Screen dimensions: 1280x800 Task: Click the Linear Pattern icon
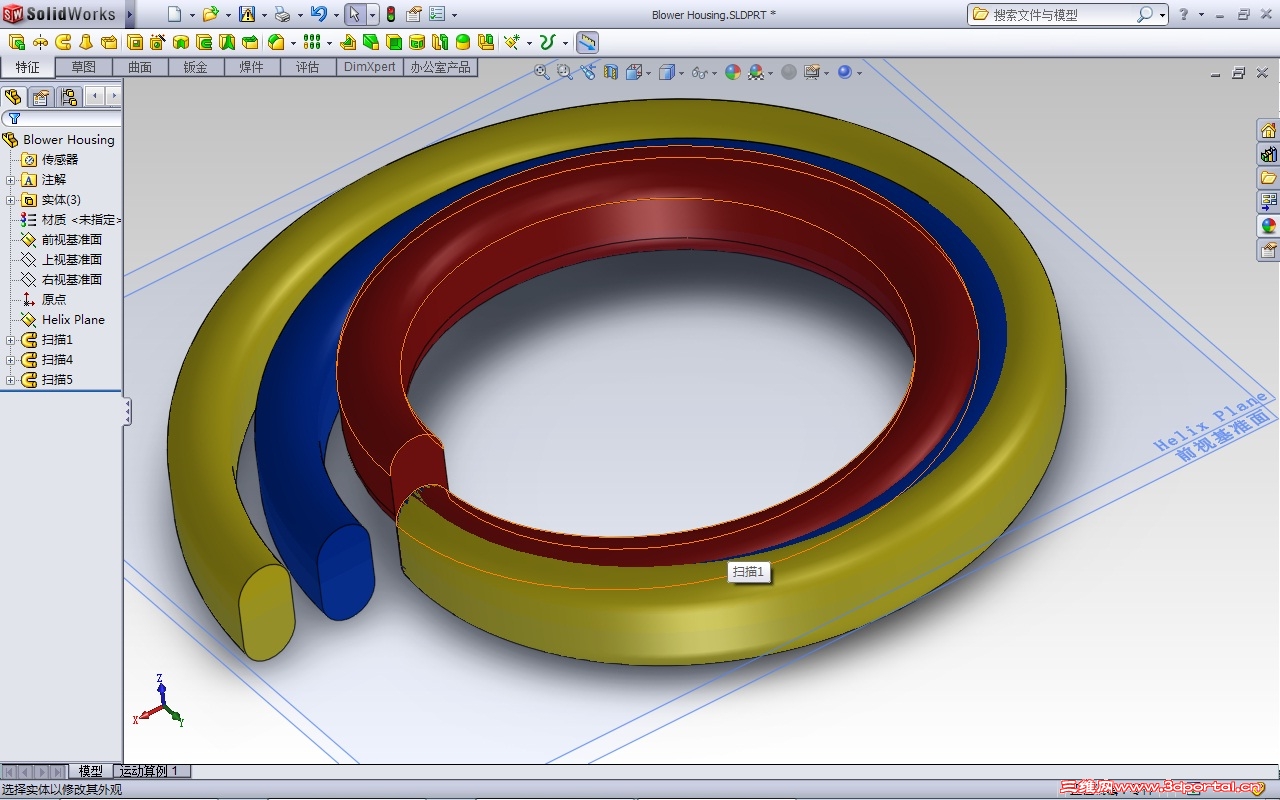[311, 42]
